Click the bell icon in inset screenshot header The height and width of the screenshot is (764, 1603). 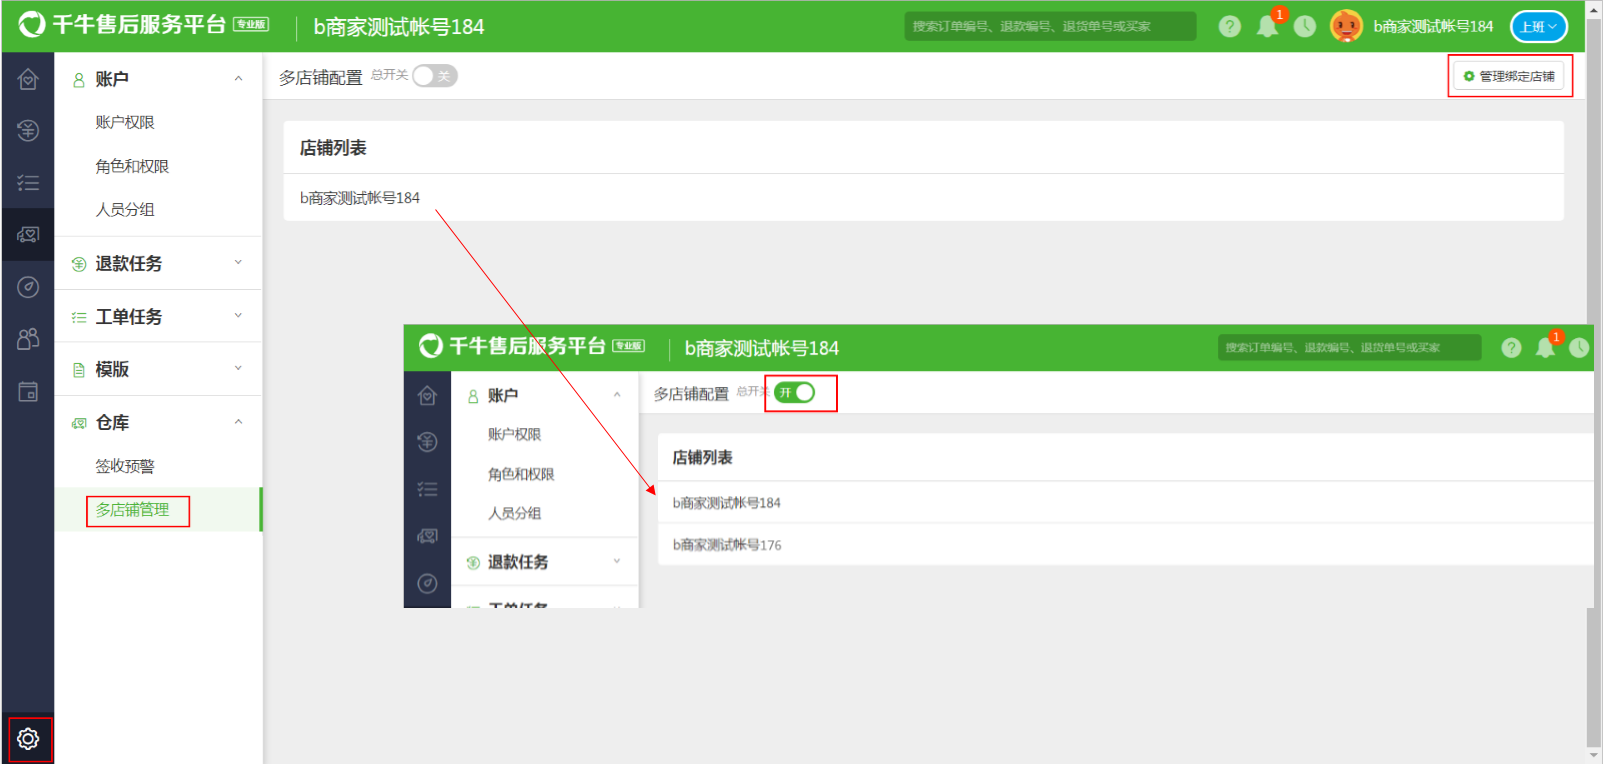click(1545, 347)
